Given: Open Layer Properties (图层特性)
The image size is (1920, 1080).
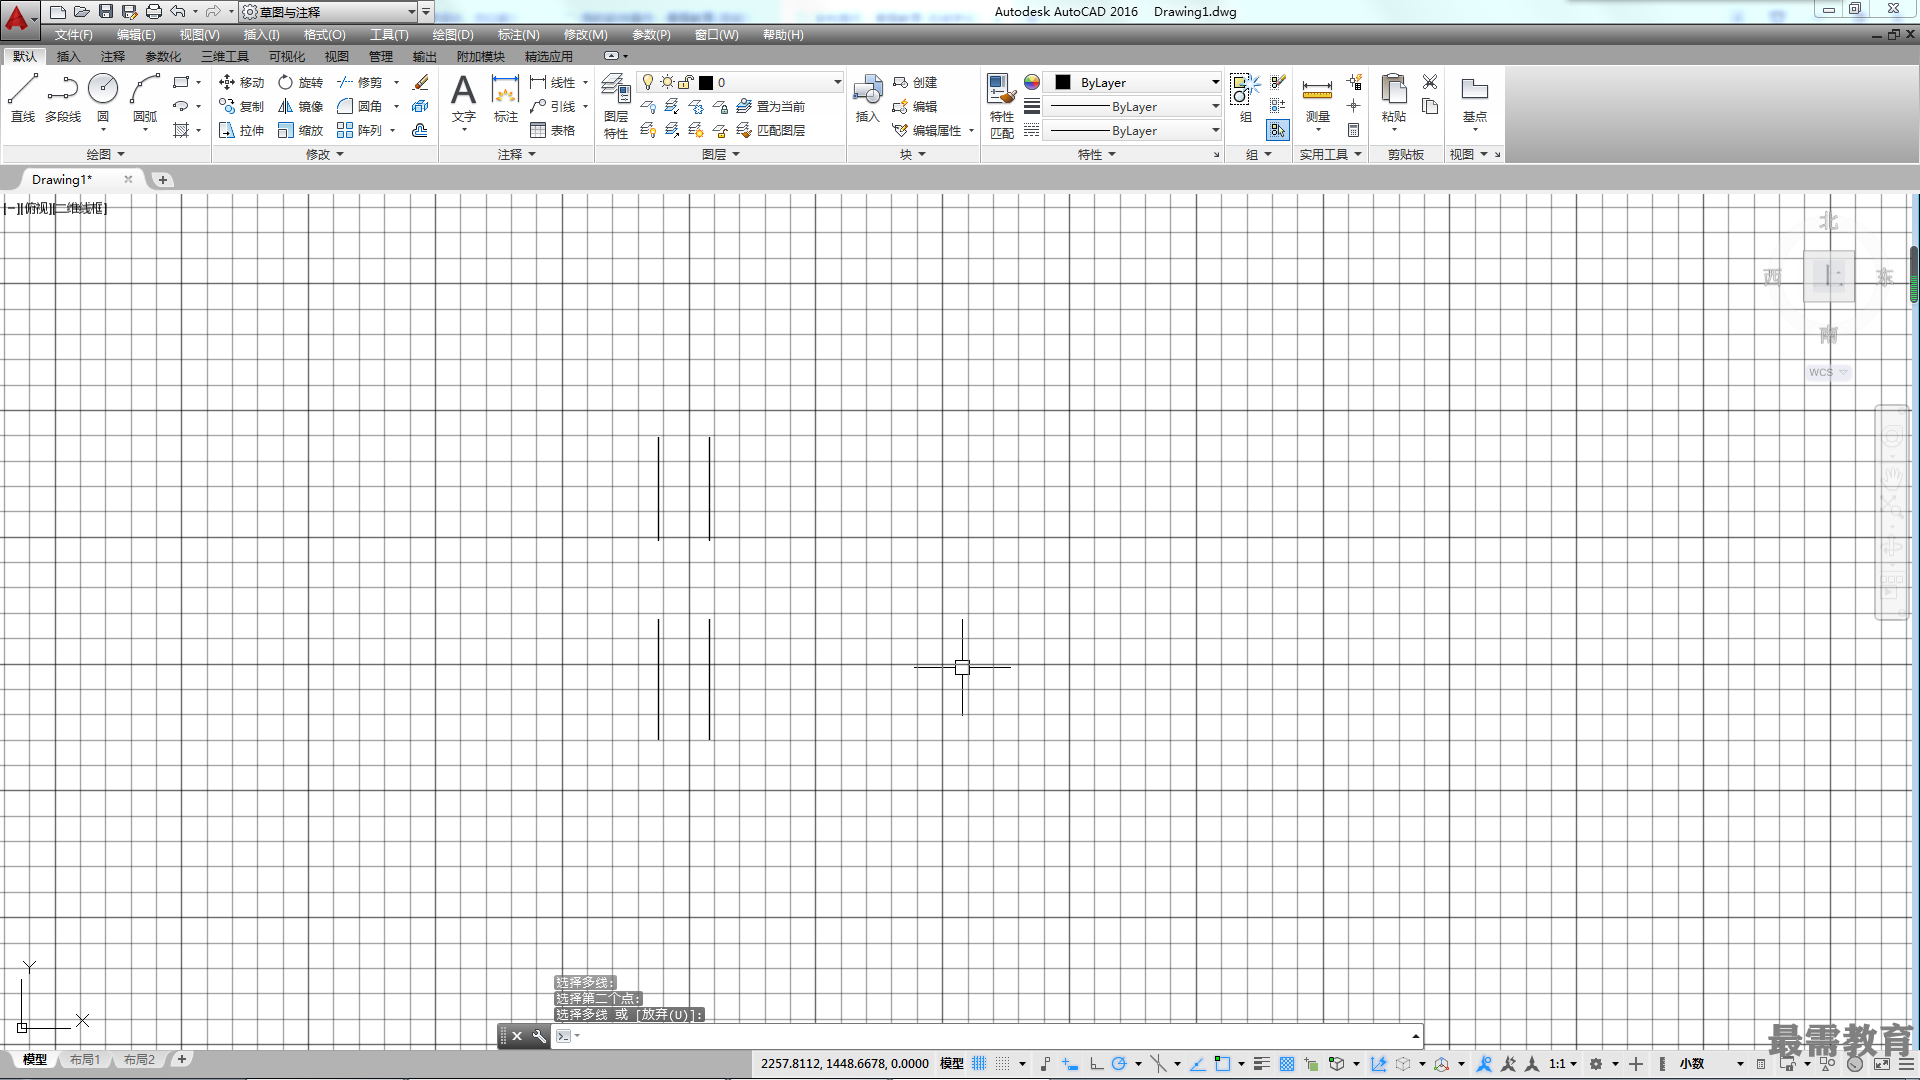Looking at the screenshot, I should [616, 106].
